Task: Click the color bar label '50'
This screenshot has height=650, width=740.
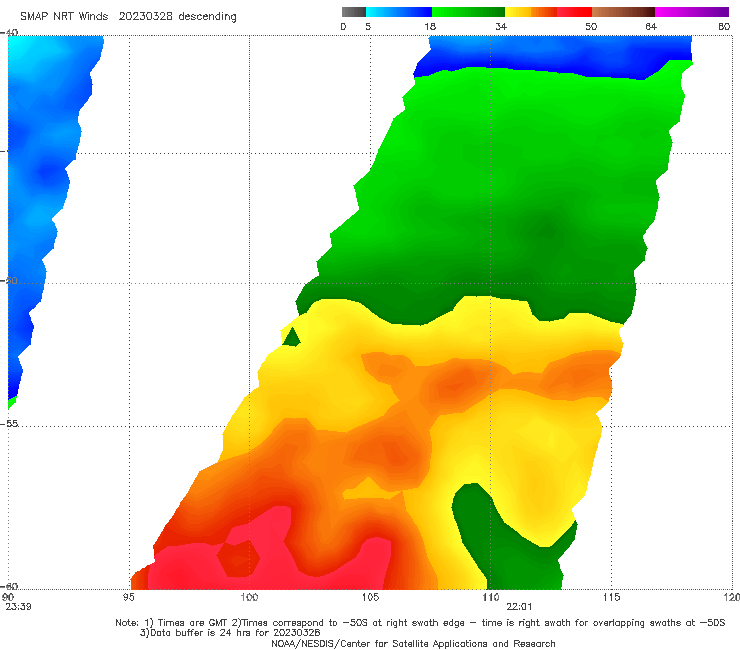Action: pos(591,27)
